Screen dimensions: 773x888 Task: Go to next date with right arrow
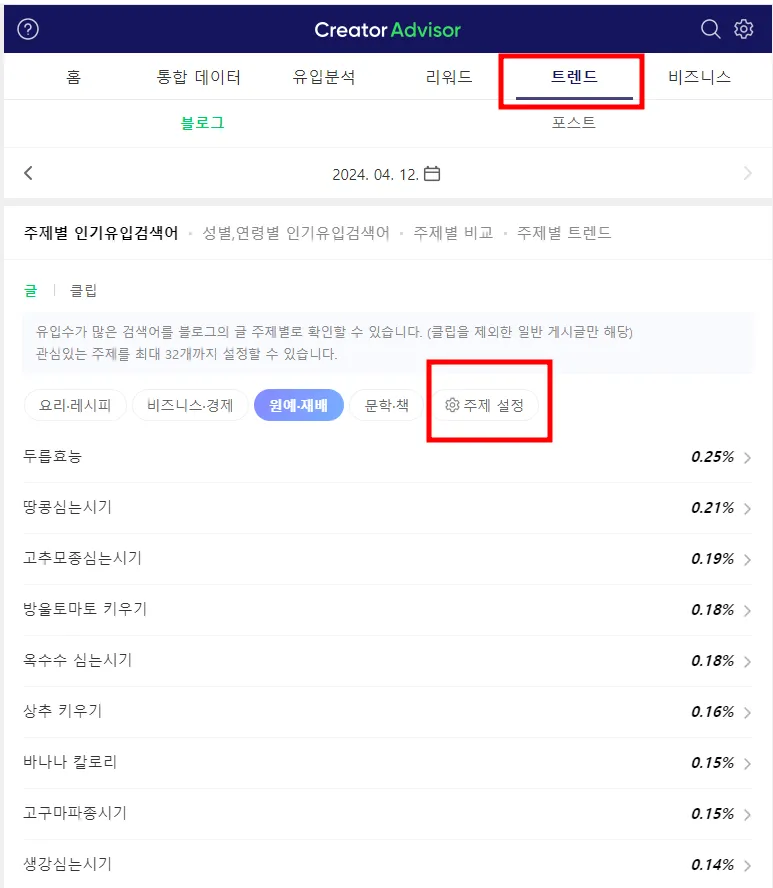click(x=747, y=173)
